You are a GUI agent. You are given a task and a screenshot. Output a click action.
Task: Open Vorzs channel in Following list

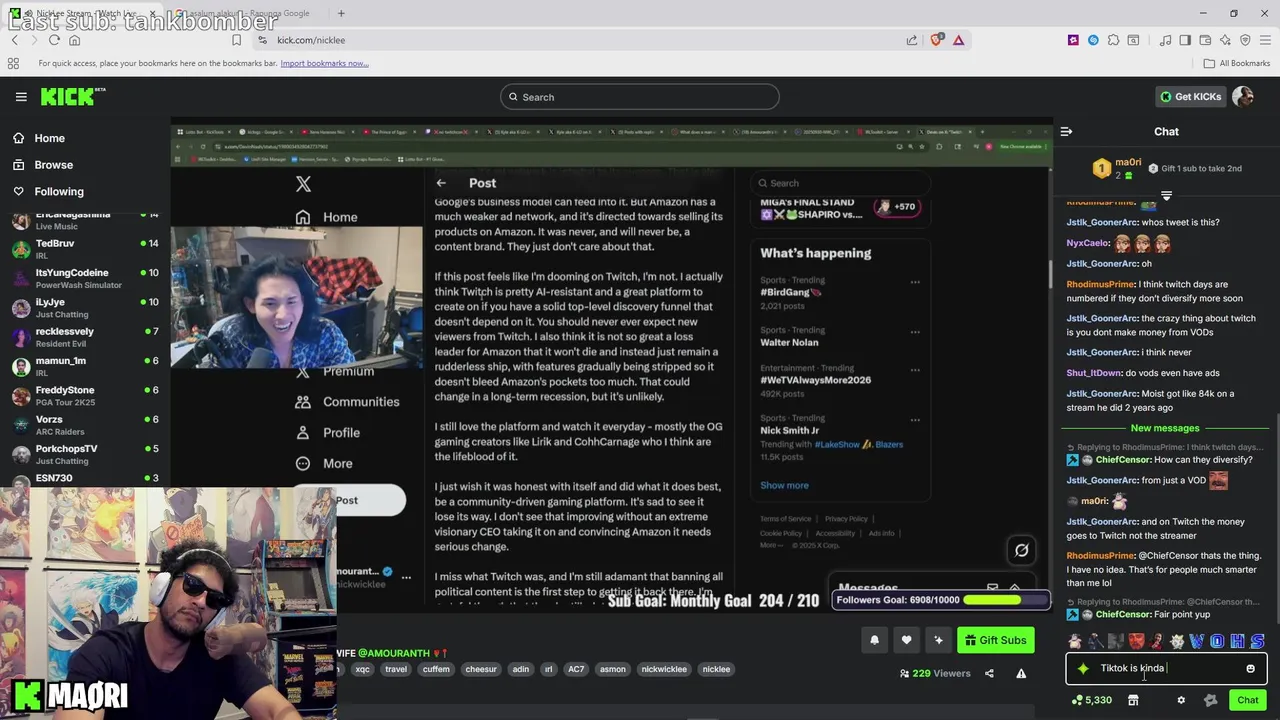click(85, 425)
